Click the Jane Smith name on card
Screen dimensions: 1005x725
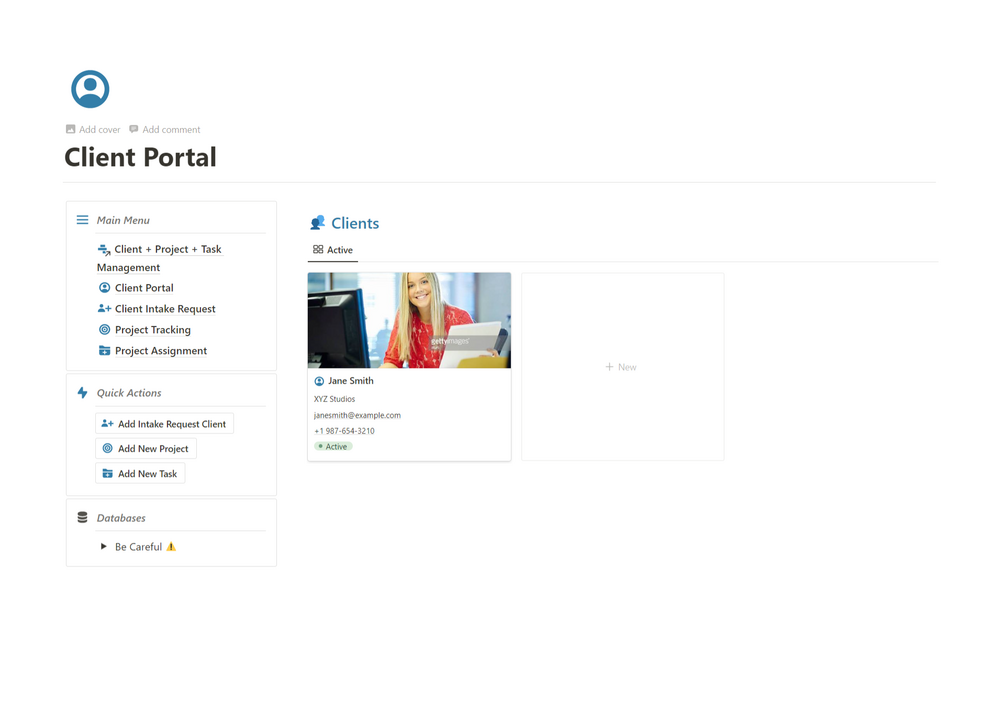[x=351, y=381]
